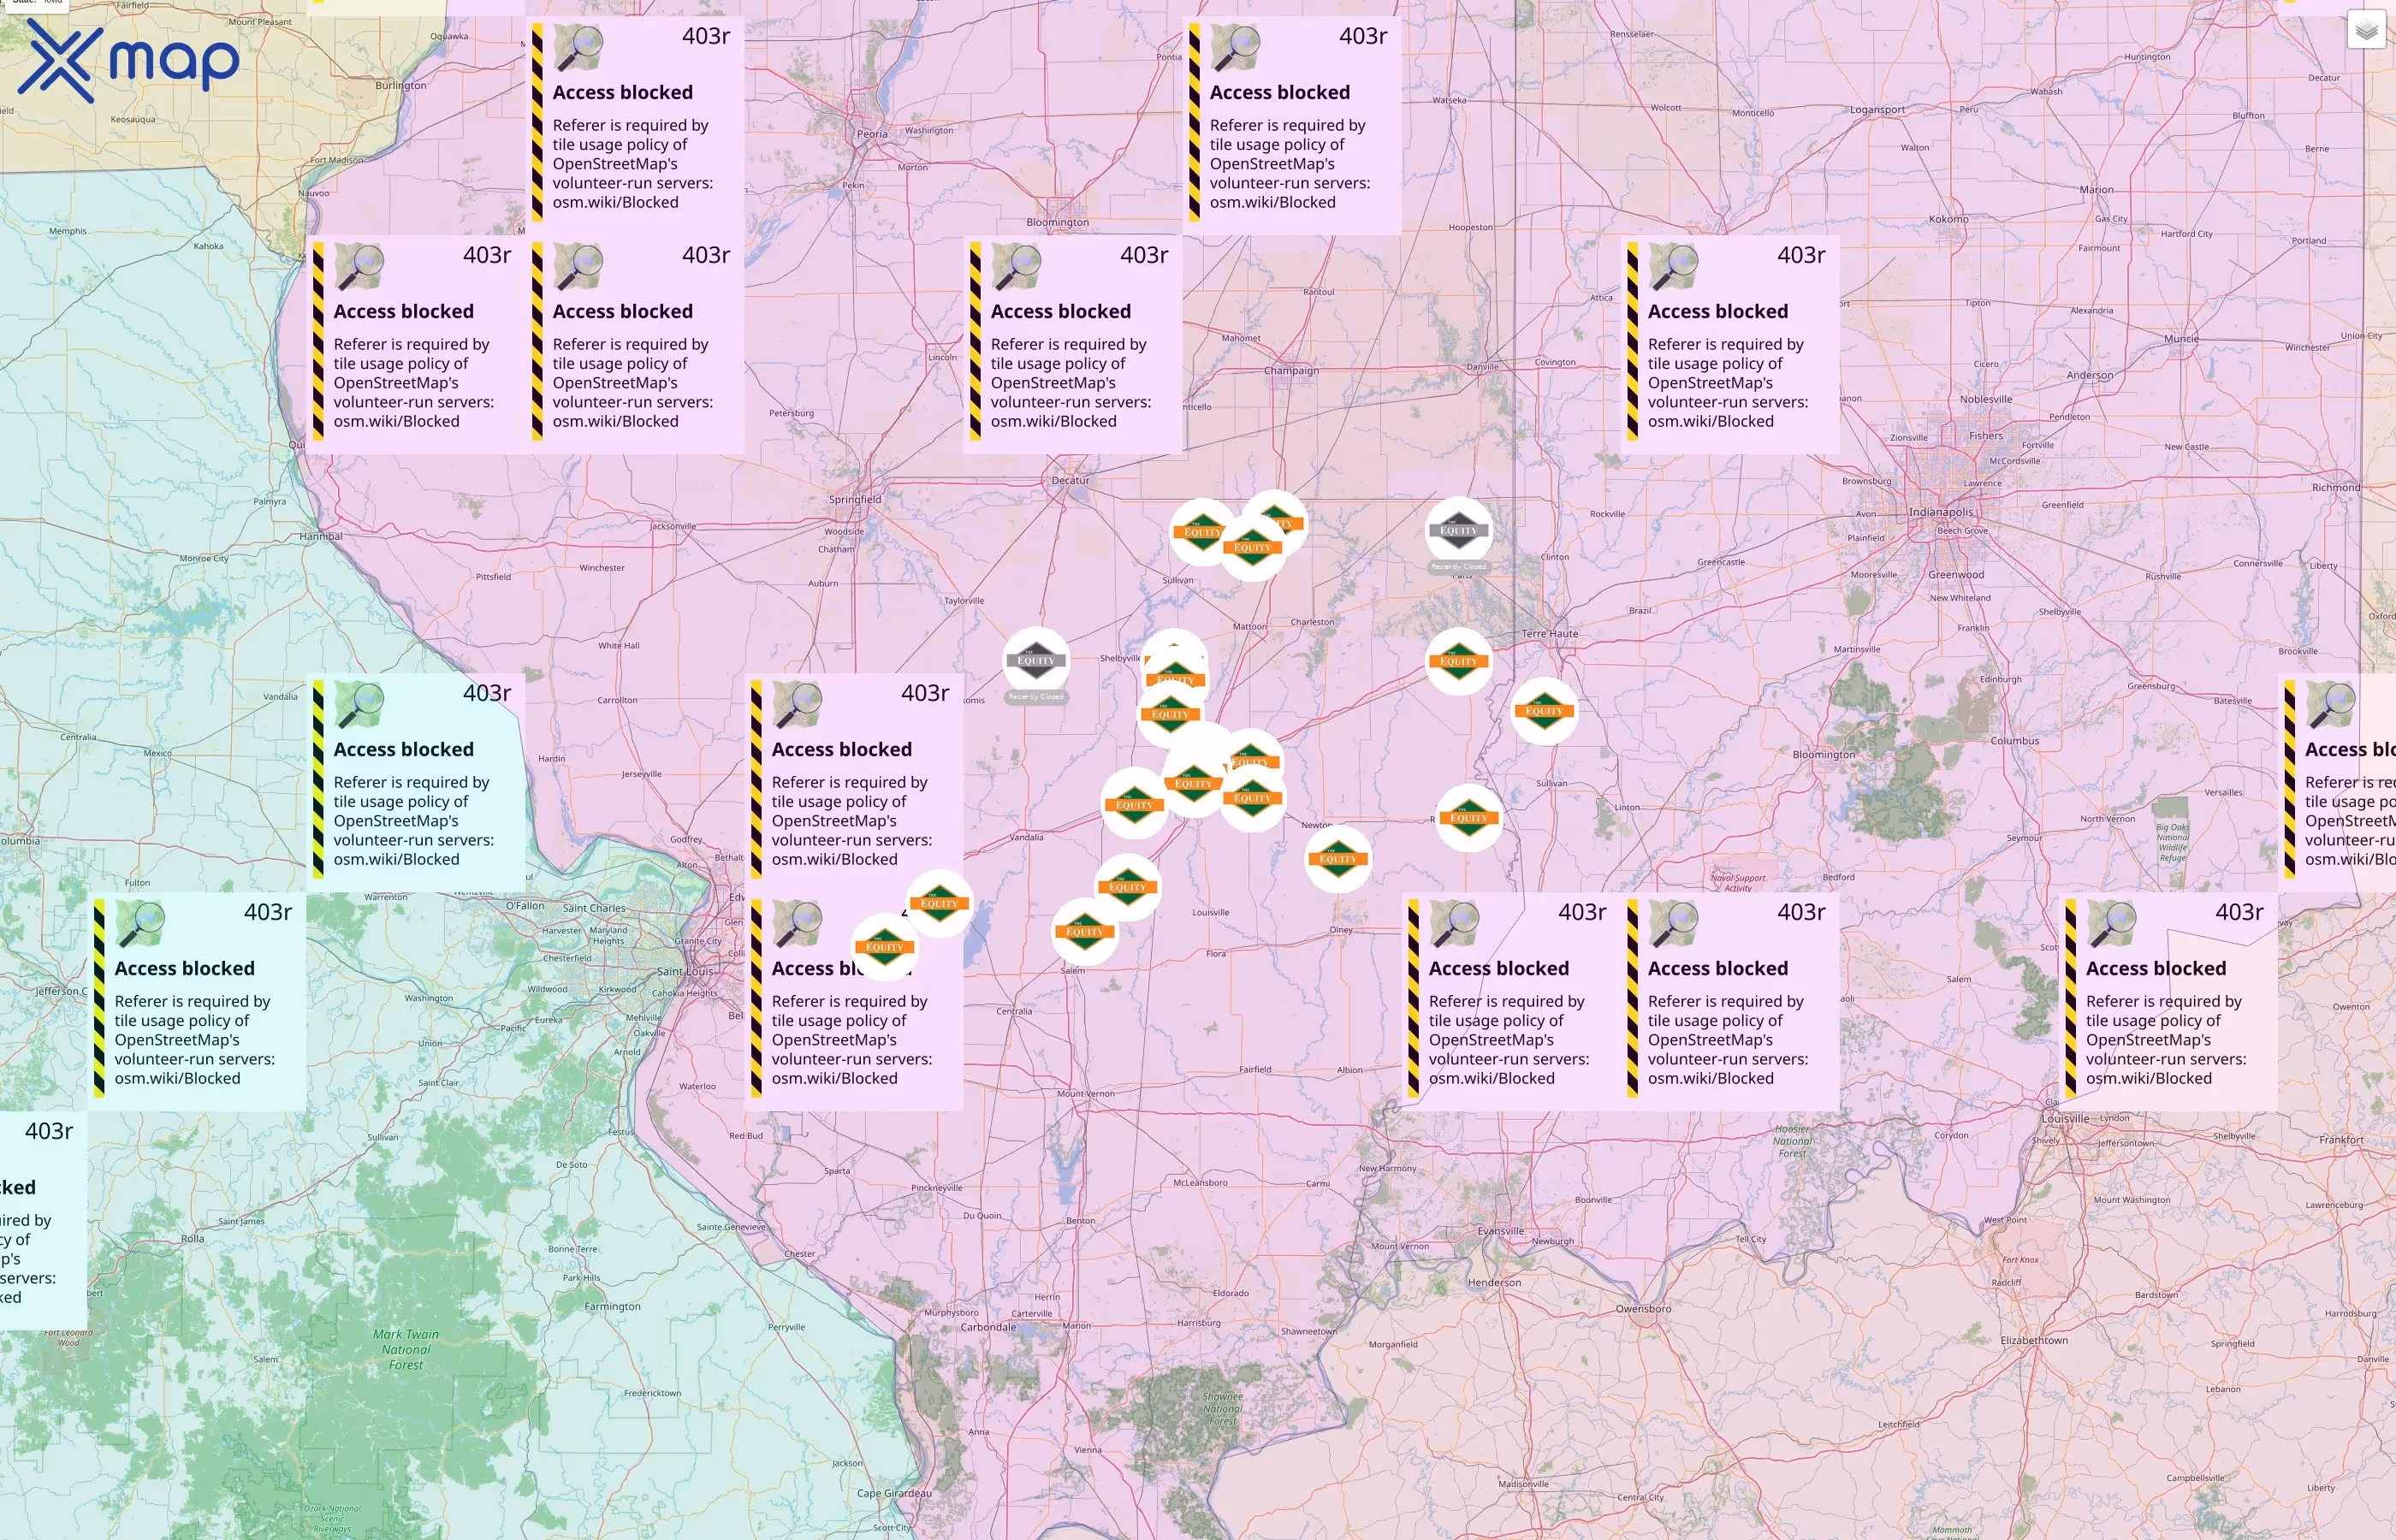
Task: Click Equity marker northeast of Vandalia, Illinois
Action: [1133, 804]
